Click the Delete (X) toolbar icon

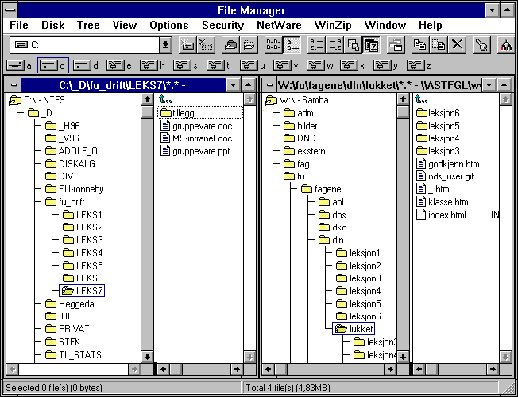[x=458, y=45]
